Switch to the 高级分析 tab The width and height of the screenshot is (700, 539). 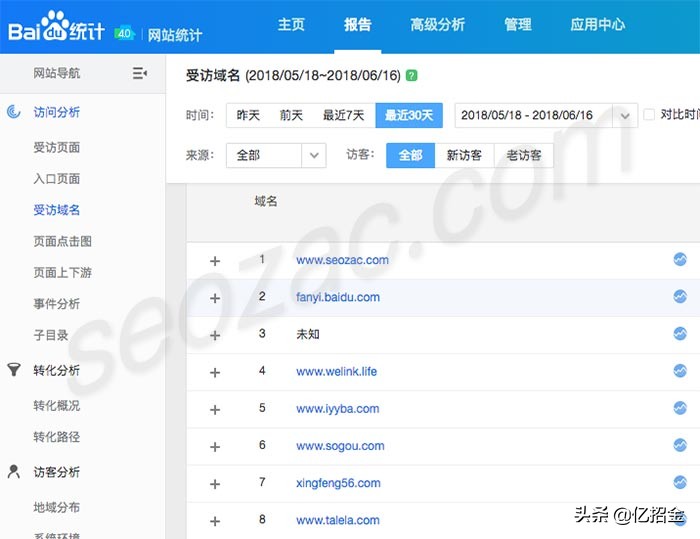coord(437,25)
